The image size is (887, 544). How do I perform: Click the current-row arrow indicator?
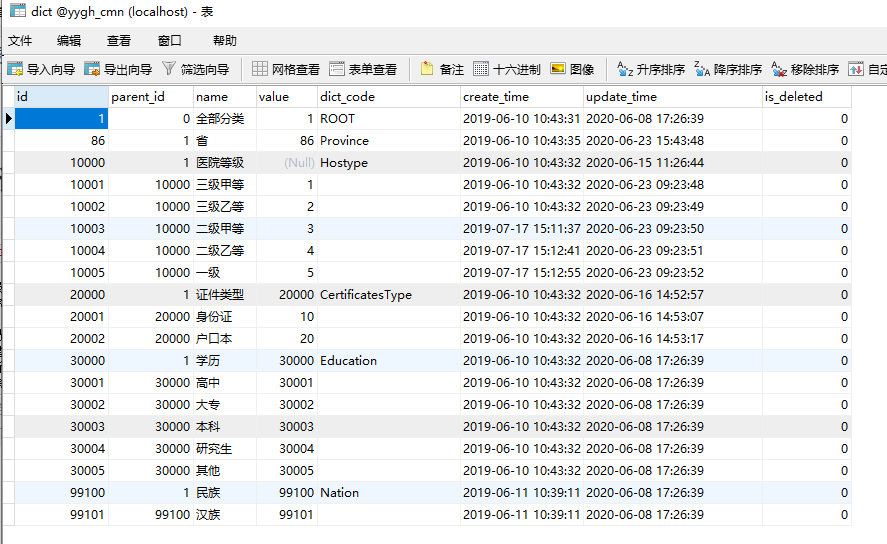[x=8, y=119]
